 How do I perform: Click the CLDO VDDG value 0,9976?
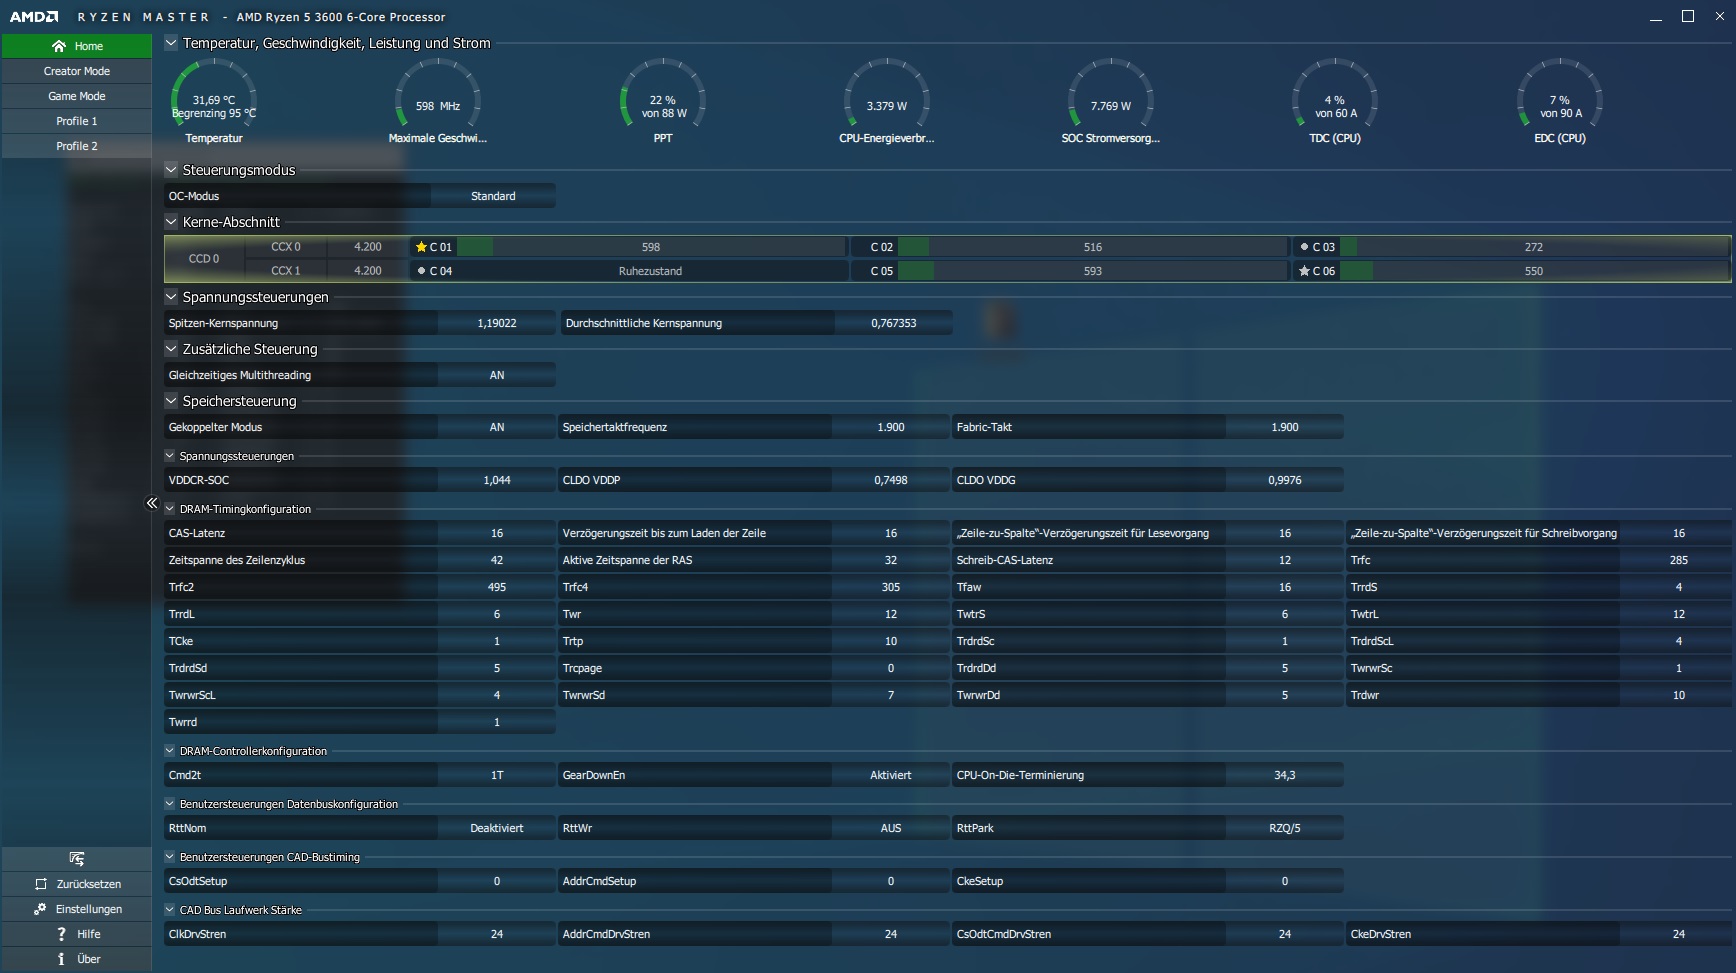[1285, 480]
